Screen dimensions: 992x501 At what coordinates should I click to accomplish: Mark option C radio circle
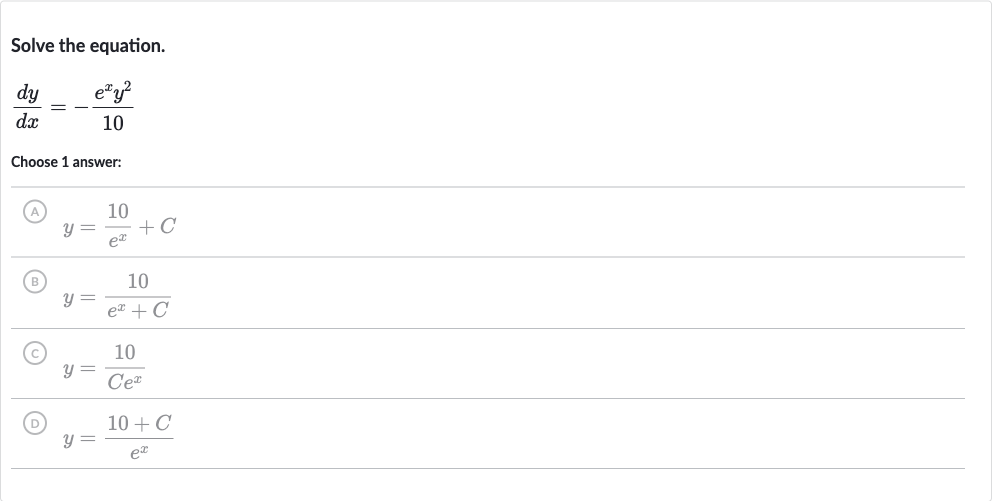(x=35, y=353)
